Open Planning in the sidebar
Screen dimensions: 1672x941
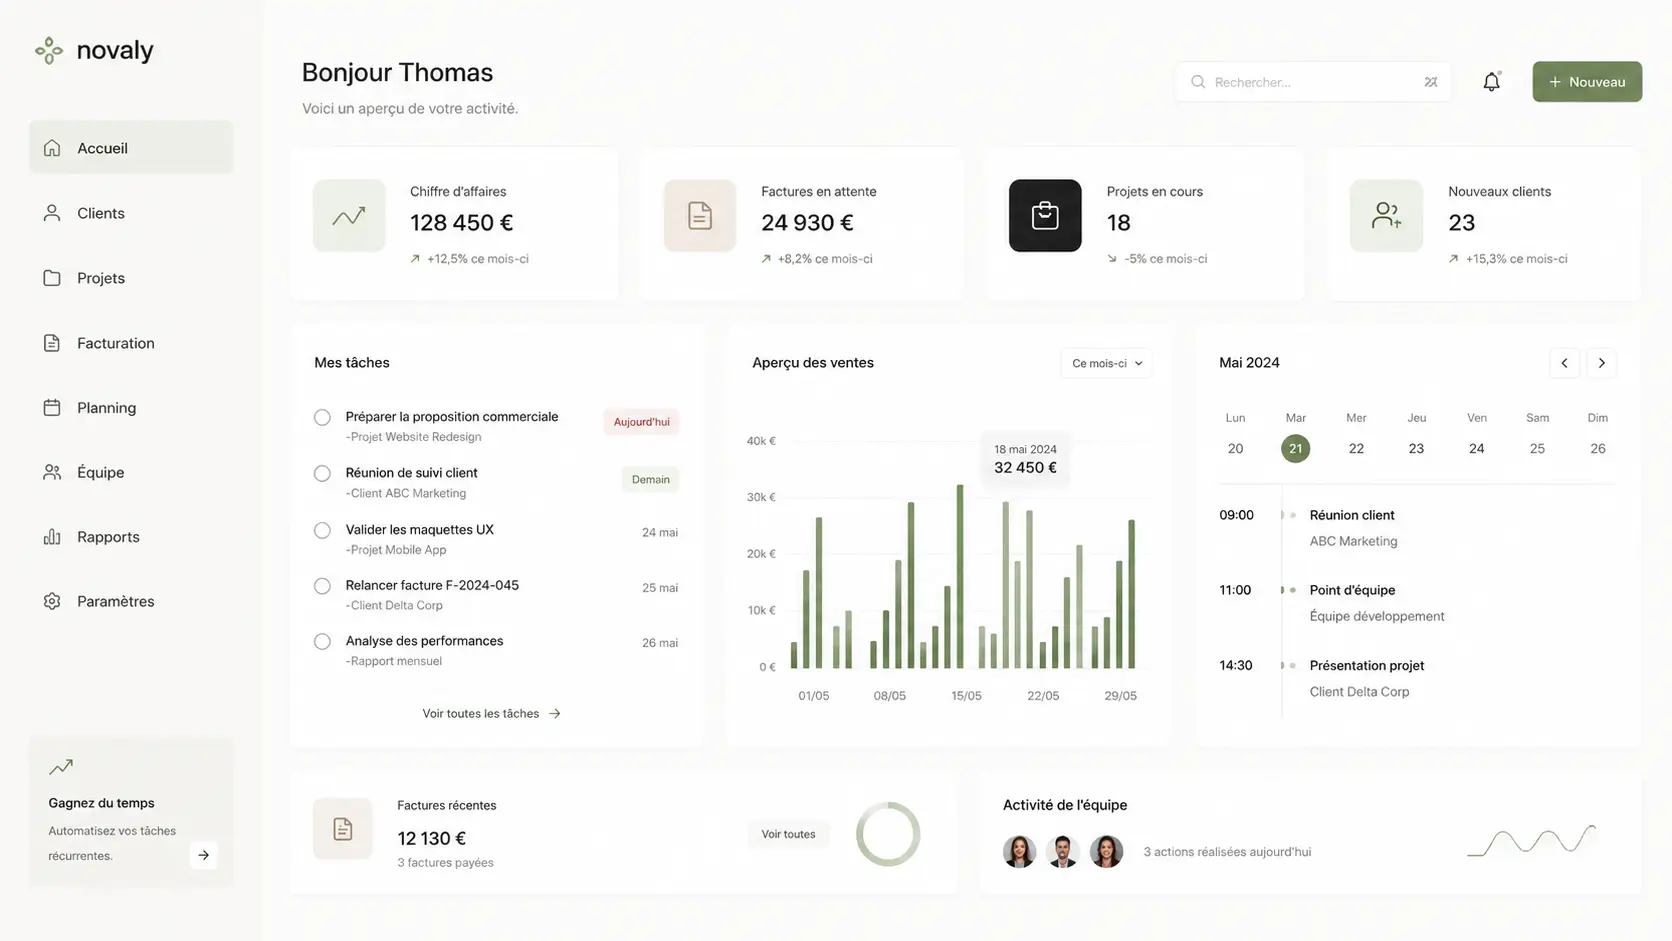point(131,407)
